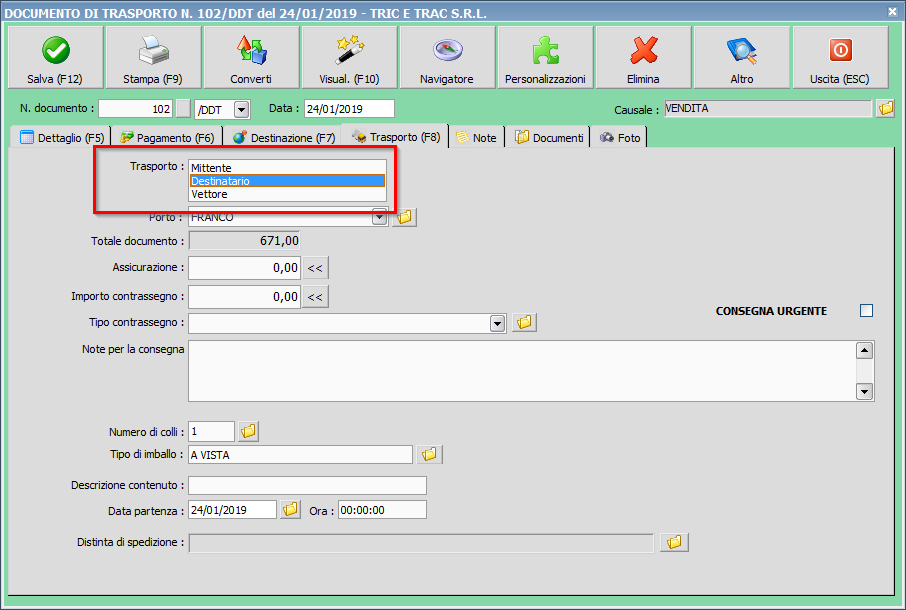Open the Navigatore compass button

(447, 57)
